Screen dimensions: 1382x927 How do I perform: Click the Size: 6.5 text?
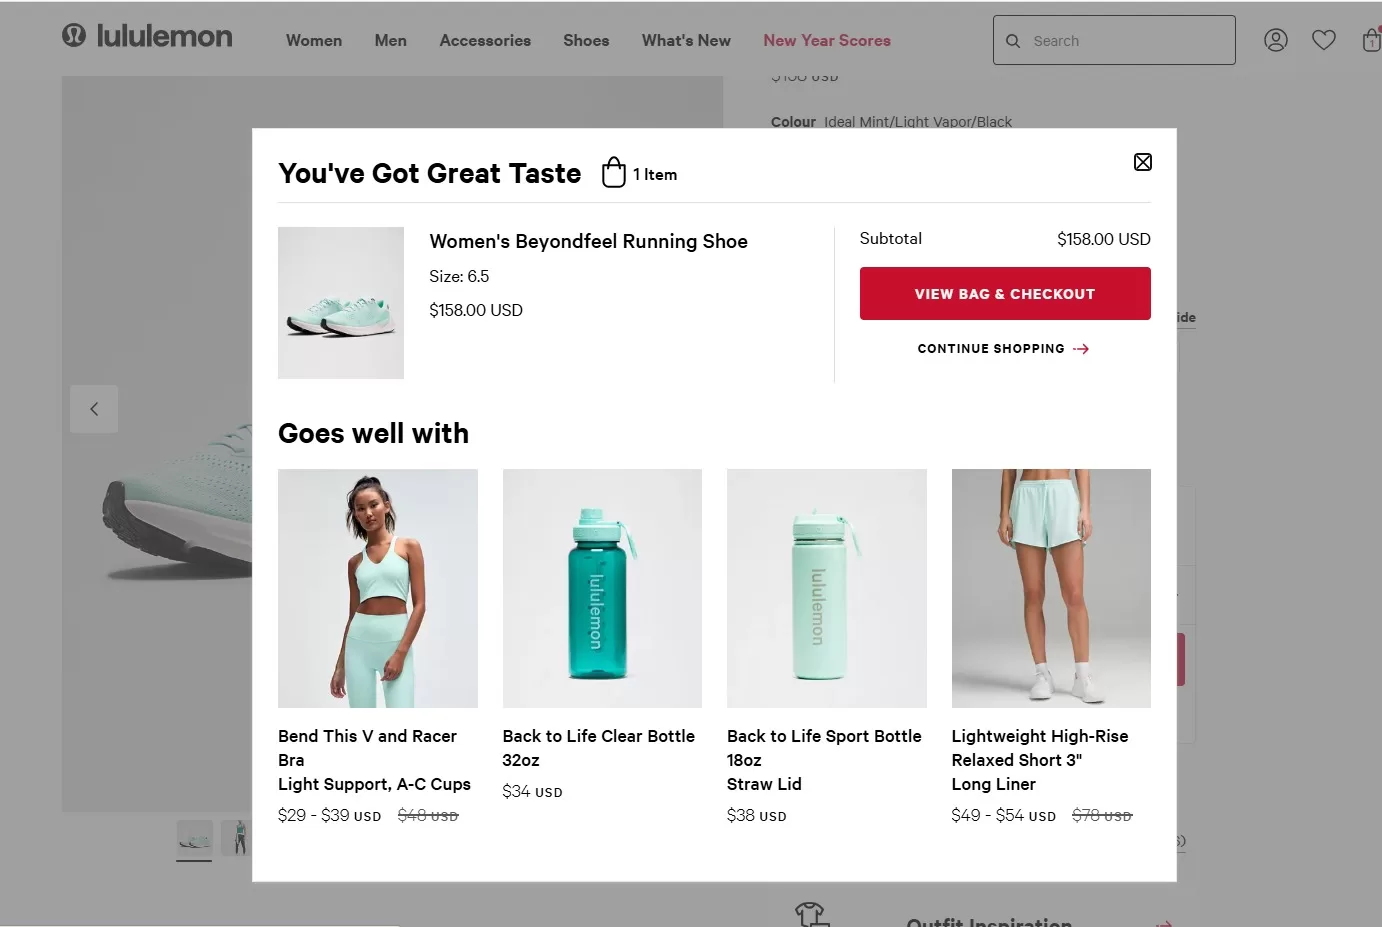(459, 276)
